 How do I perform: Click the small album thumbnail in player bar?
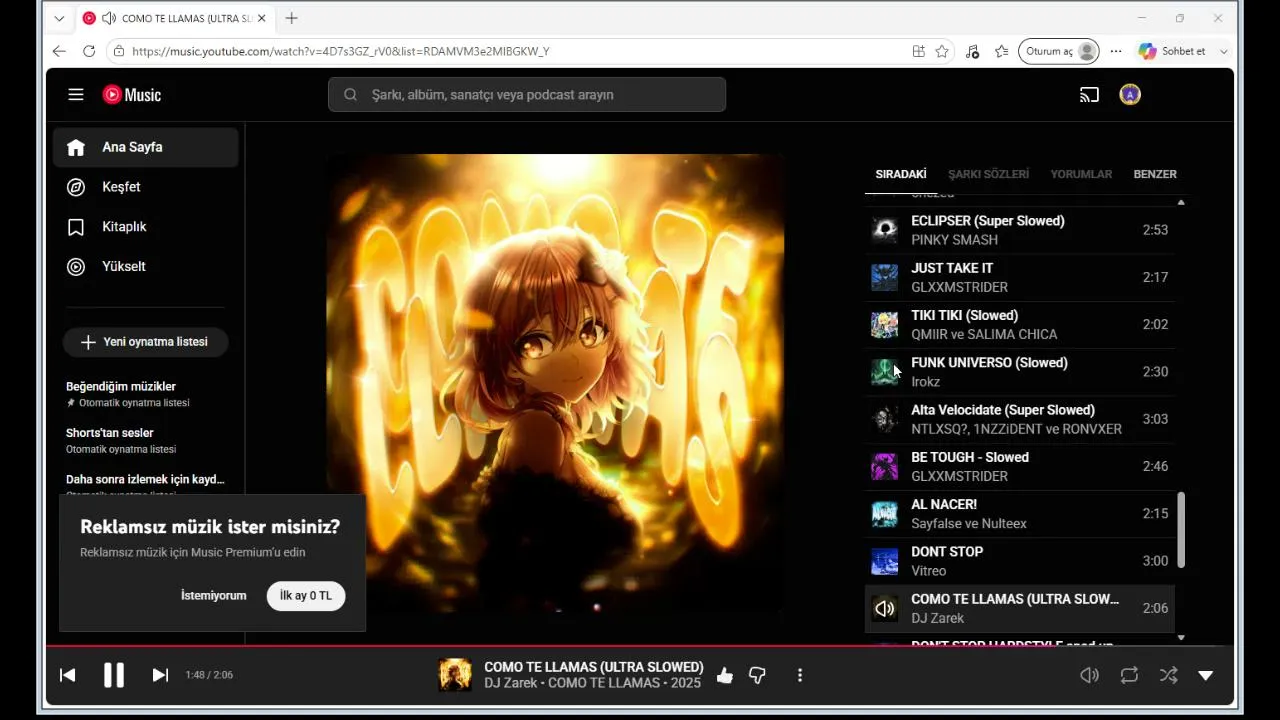(455, 675)
